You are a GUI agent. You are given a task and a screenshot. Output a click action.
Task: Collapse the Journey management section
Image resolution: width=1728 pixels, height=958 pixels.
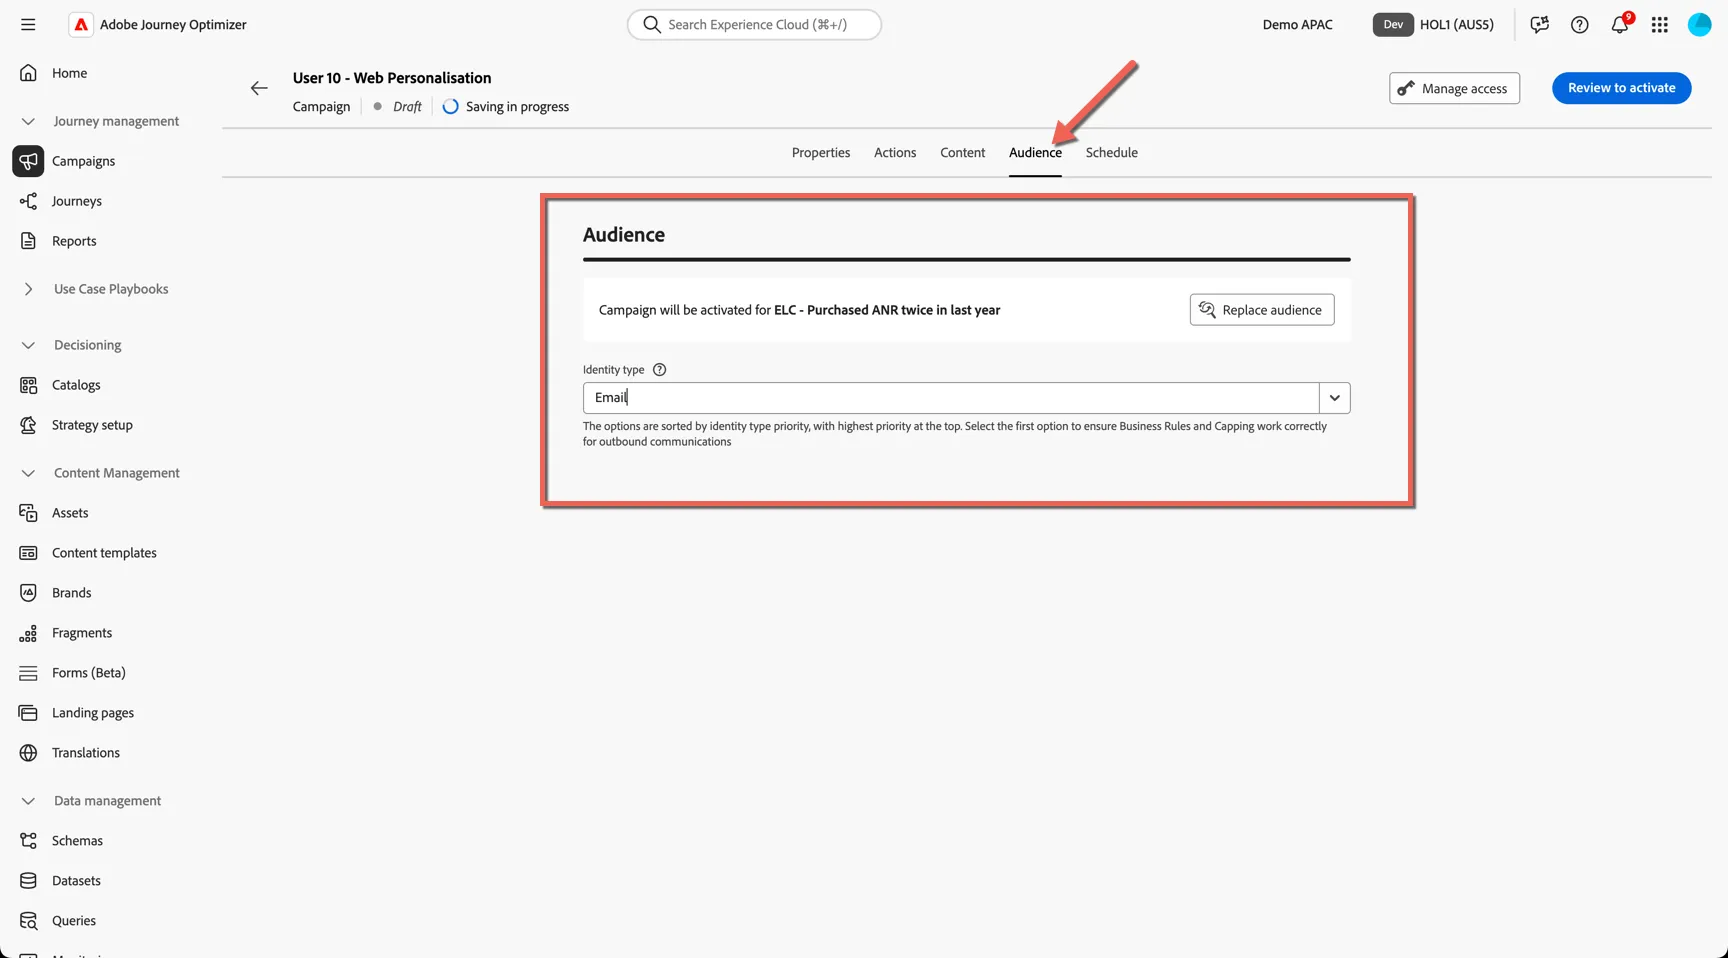click(28, 121)
